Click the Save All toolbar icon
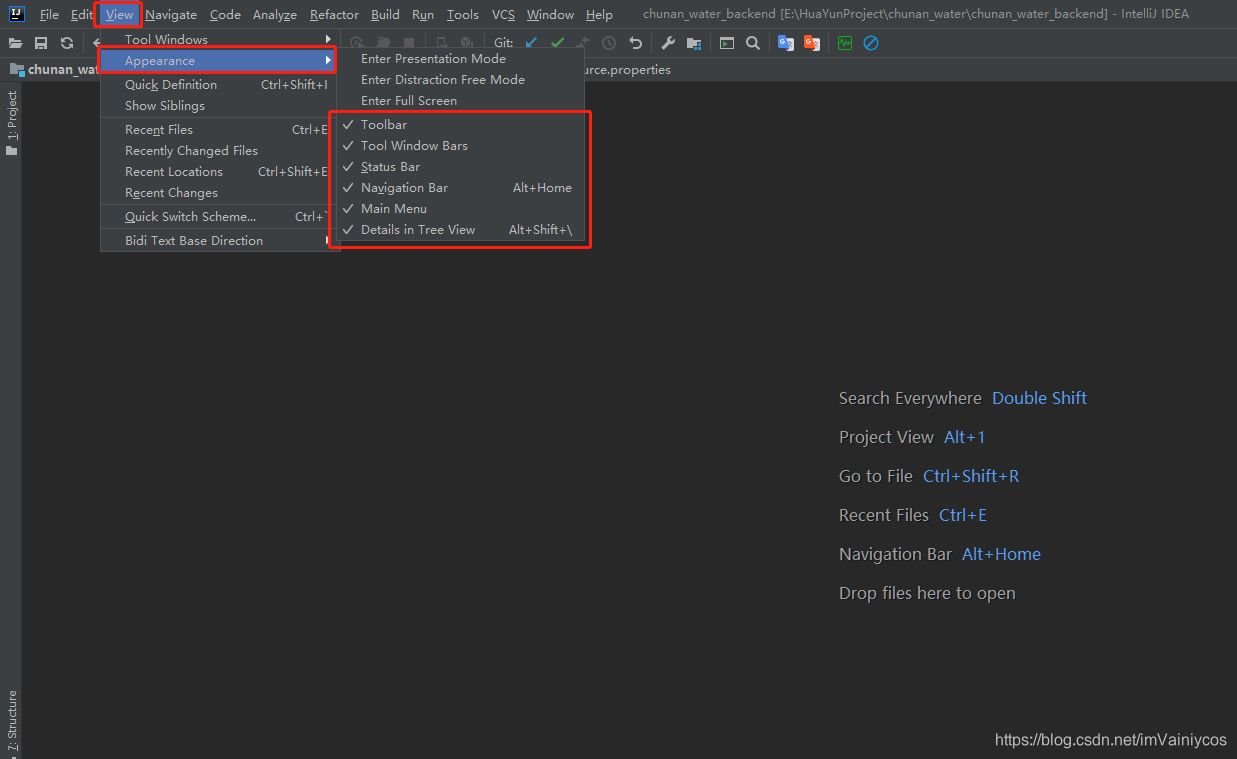The height and width of the screenshot is (759, 1237). [41, 43]
